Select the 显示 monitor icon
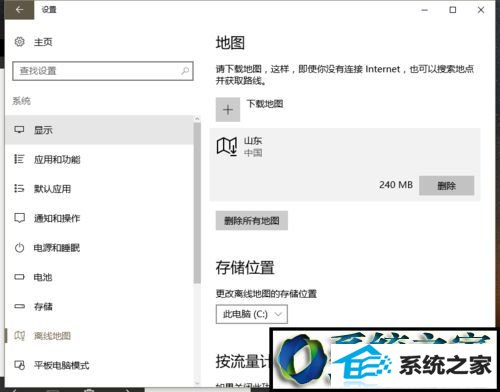This screenshot has height=392, width=500. 19,130
